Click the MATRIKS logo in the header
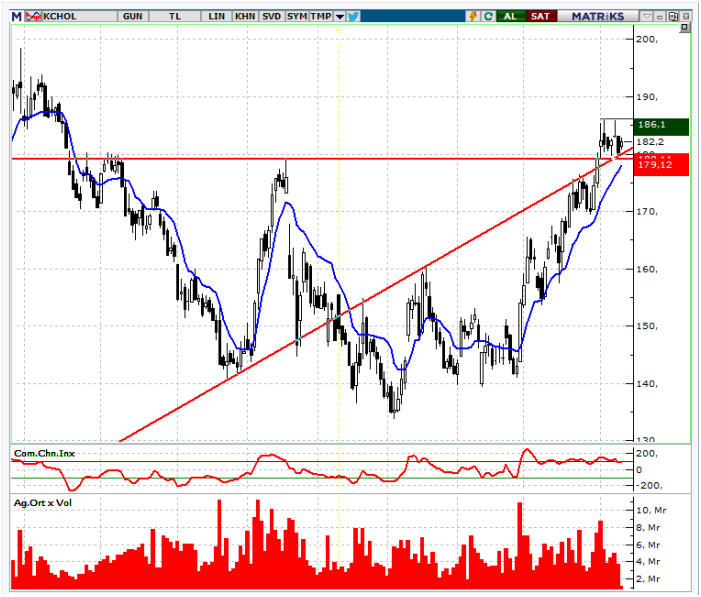 [596, 16]
